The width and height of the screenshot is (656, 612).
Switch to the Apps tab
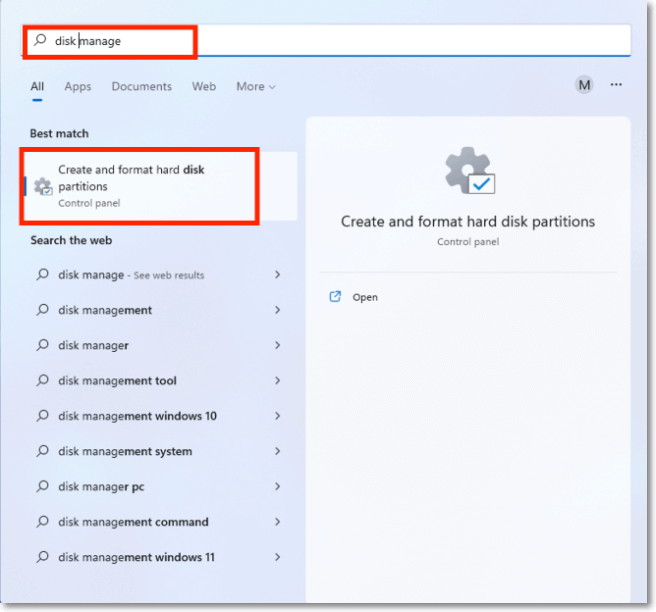(x=78, y=87)
